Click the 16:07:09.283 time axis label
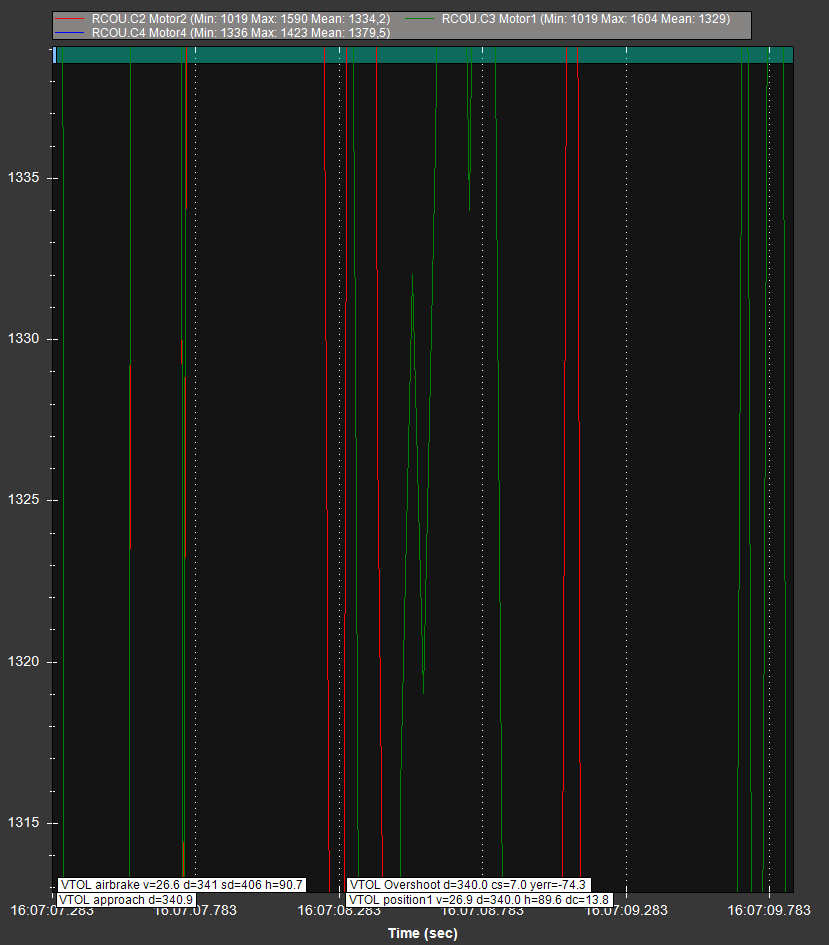Screen dimensions: 829x945 tap(627, 910)
